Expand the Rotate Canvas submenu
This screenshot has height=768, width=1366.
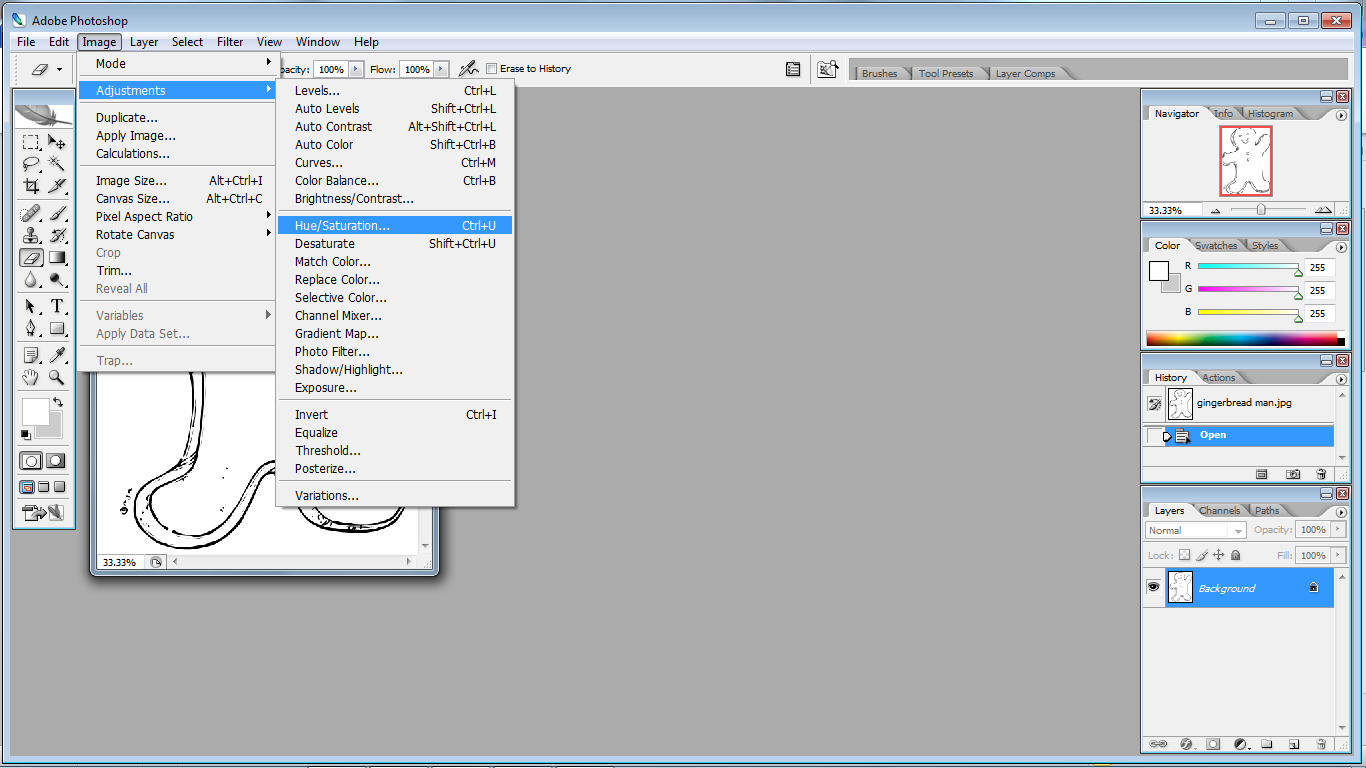(x=177, y=235)
